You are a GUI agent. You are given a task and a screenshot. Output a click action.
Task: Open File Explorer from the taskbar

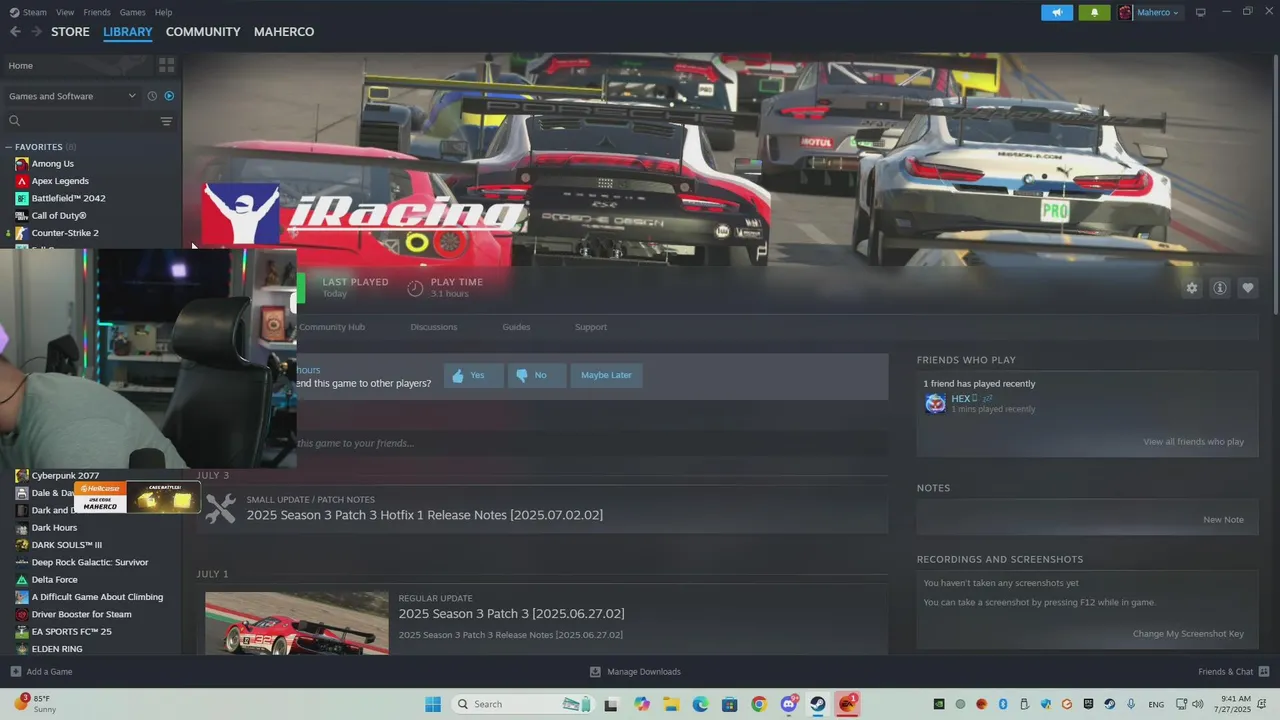[671, 704]
